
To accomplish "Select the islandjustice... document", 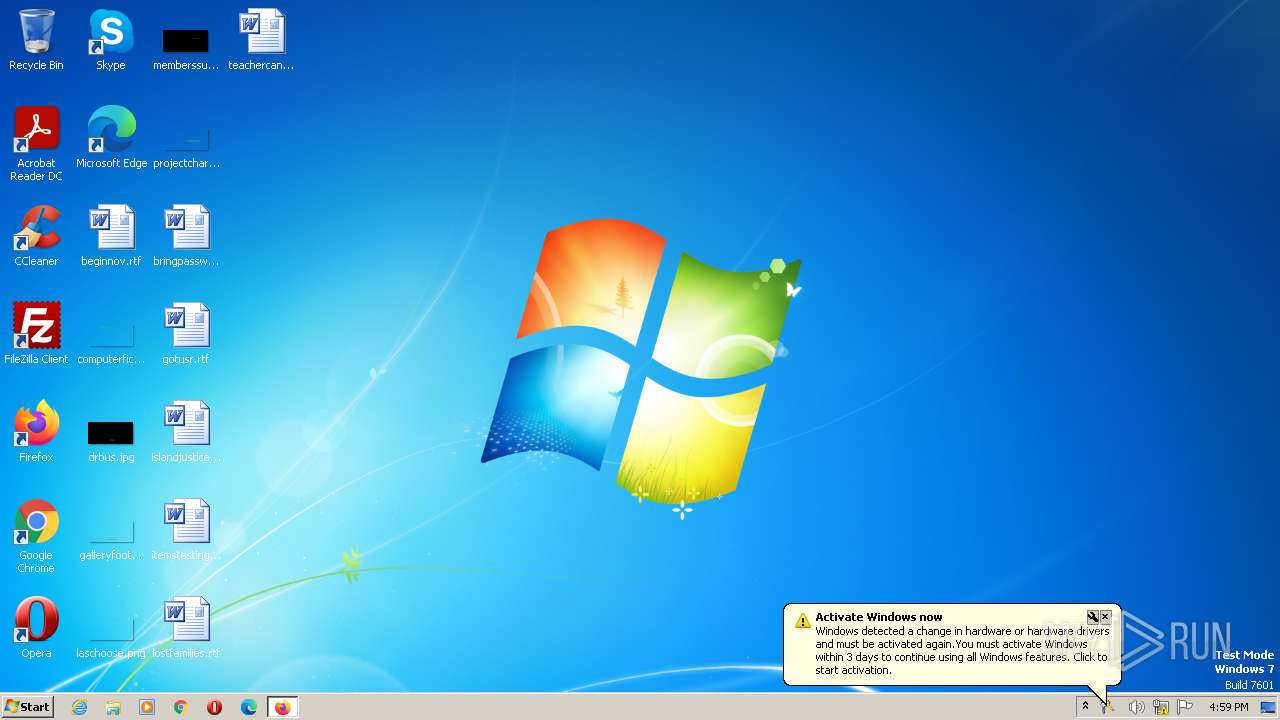I will pyautogui.click(x=186, y=432).
